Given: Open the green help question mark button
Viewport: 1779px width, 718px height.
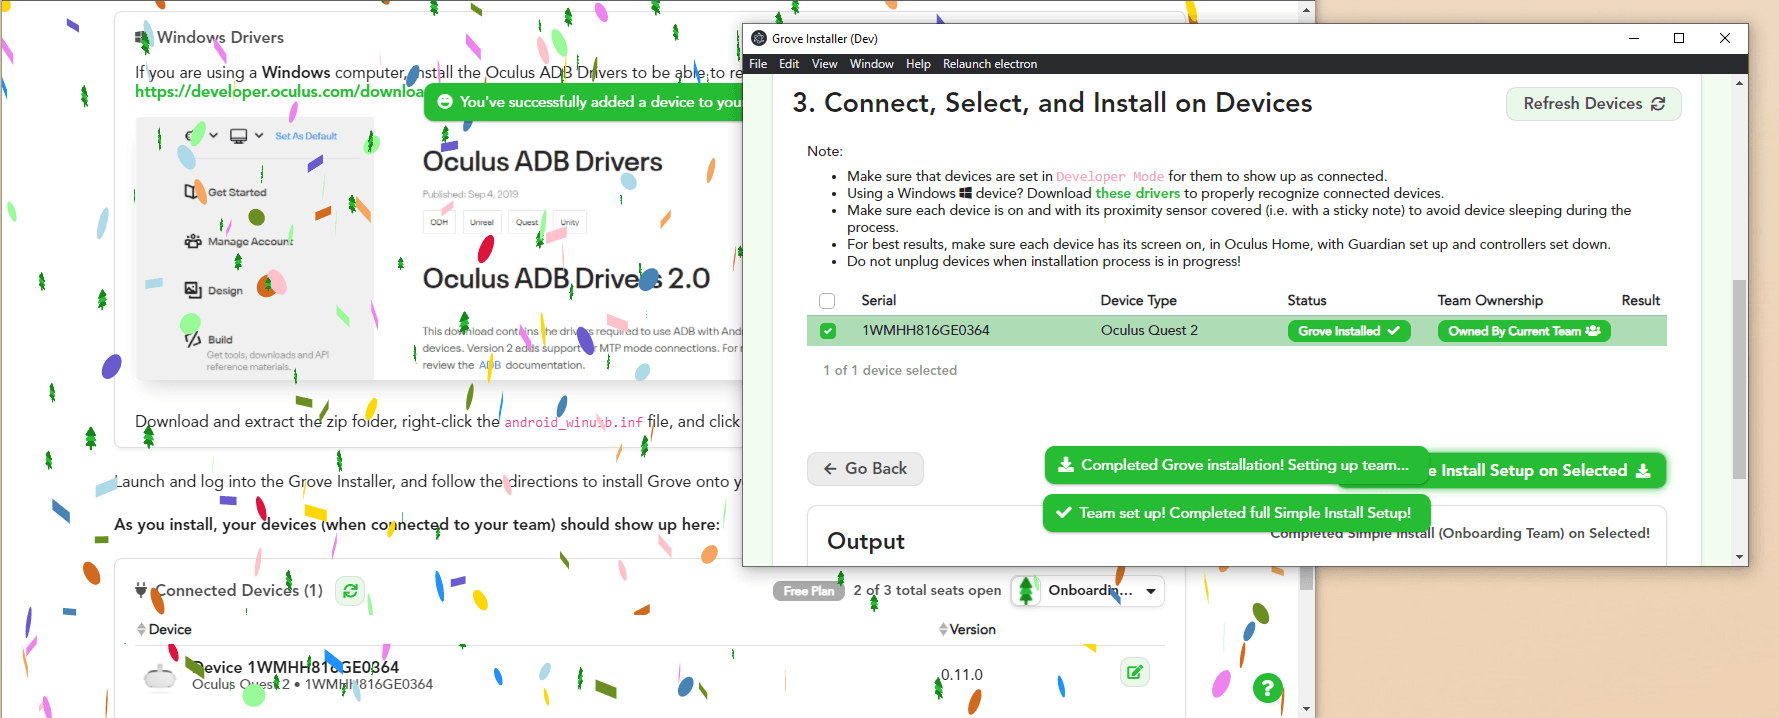Looking at the screenshot, I should pos(1267,688).
